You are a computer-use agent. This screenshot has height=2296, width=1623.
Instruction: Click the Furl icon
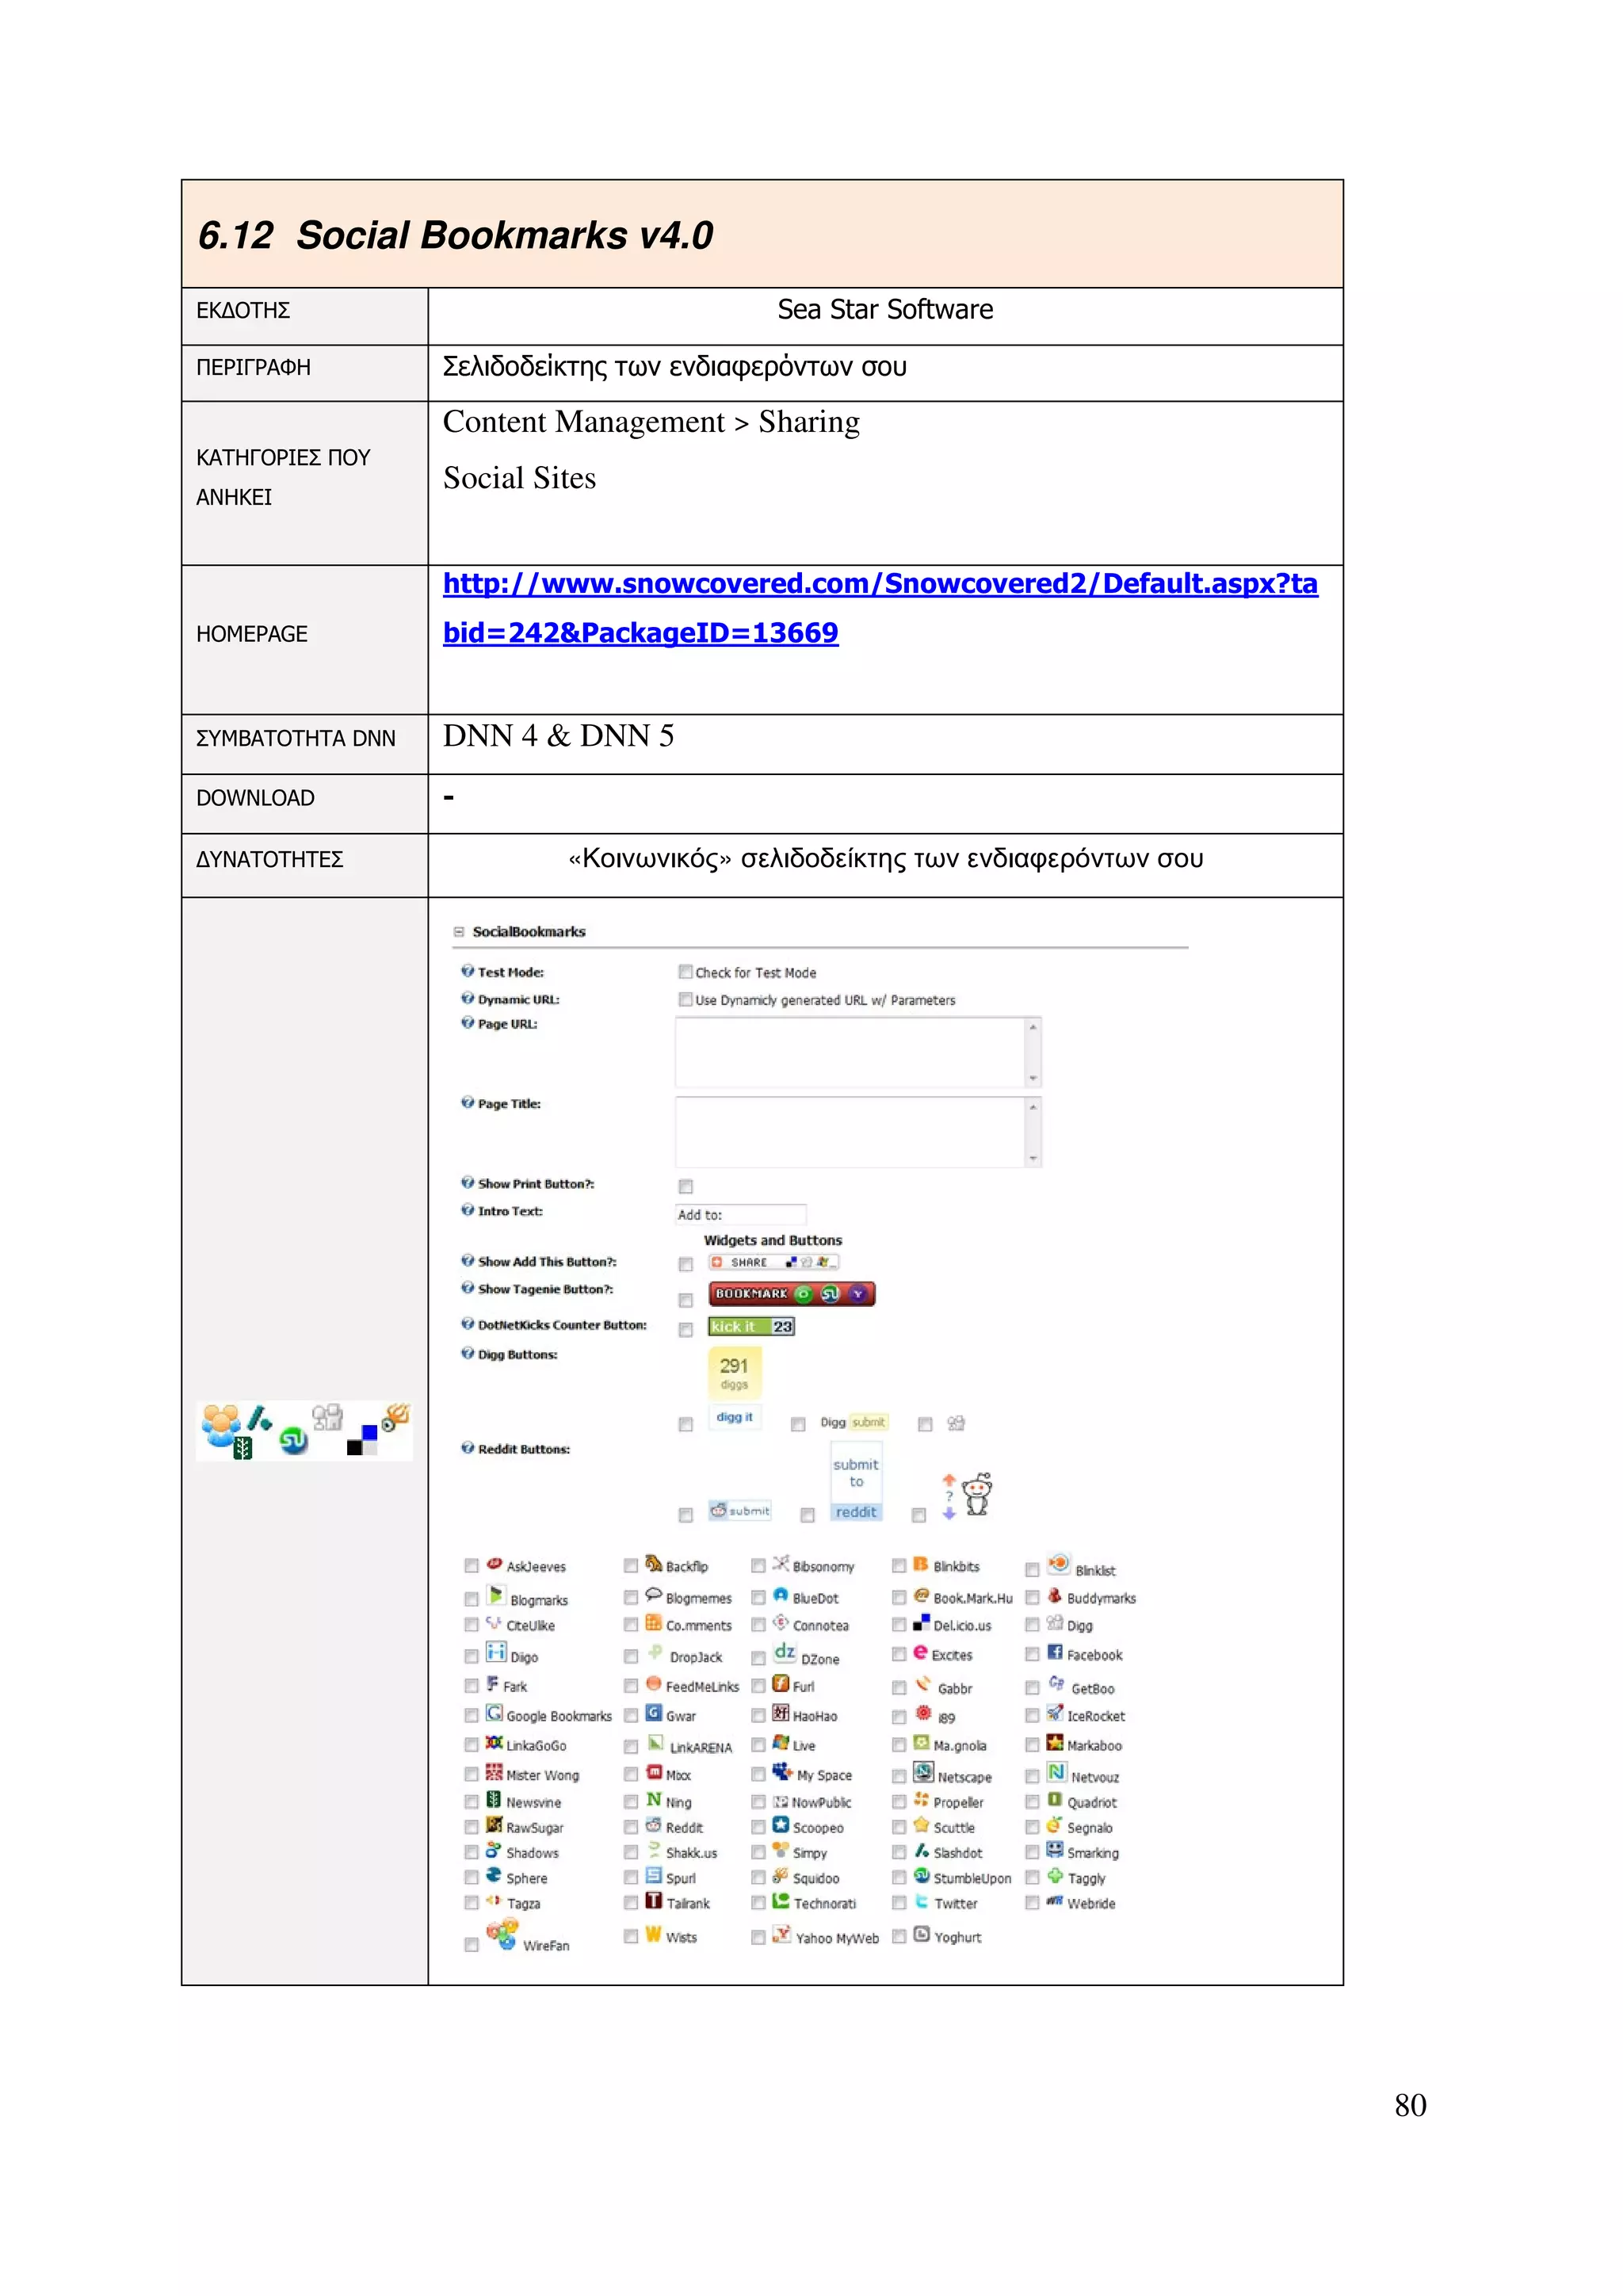coord(781,1684)
